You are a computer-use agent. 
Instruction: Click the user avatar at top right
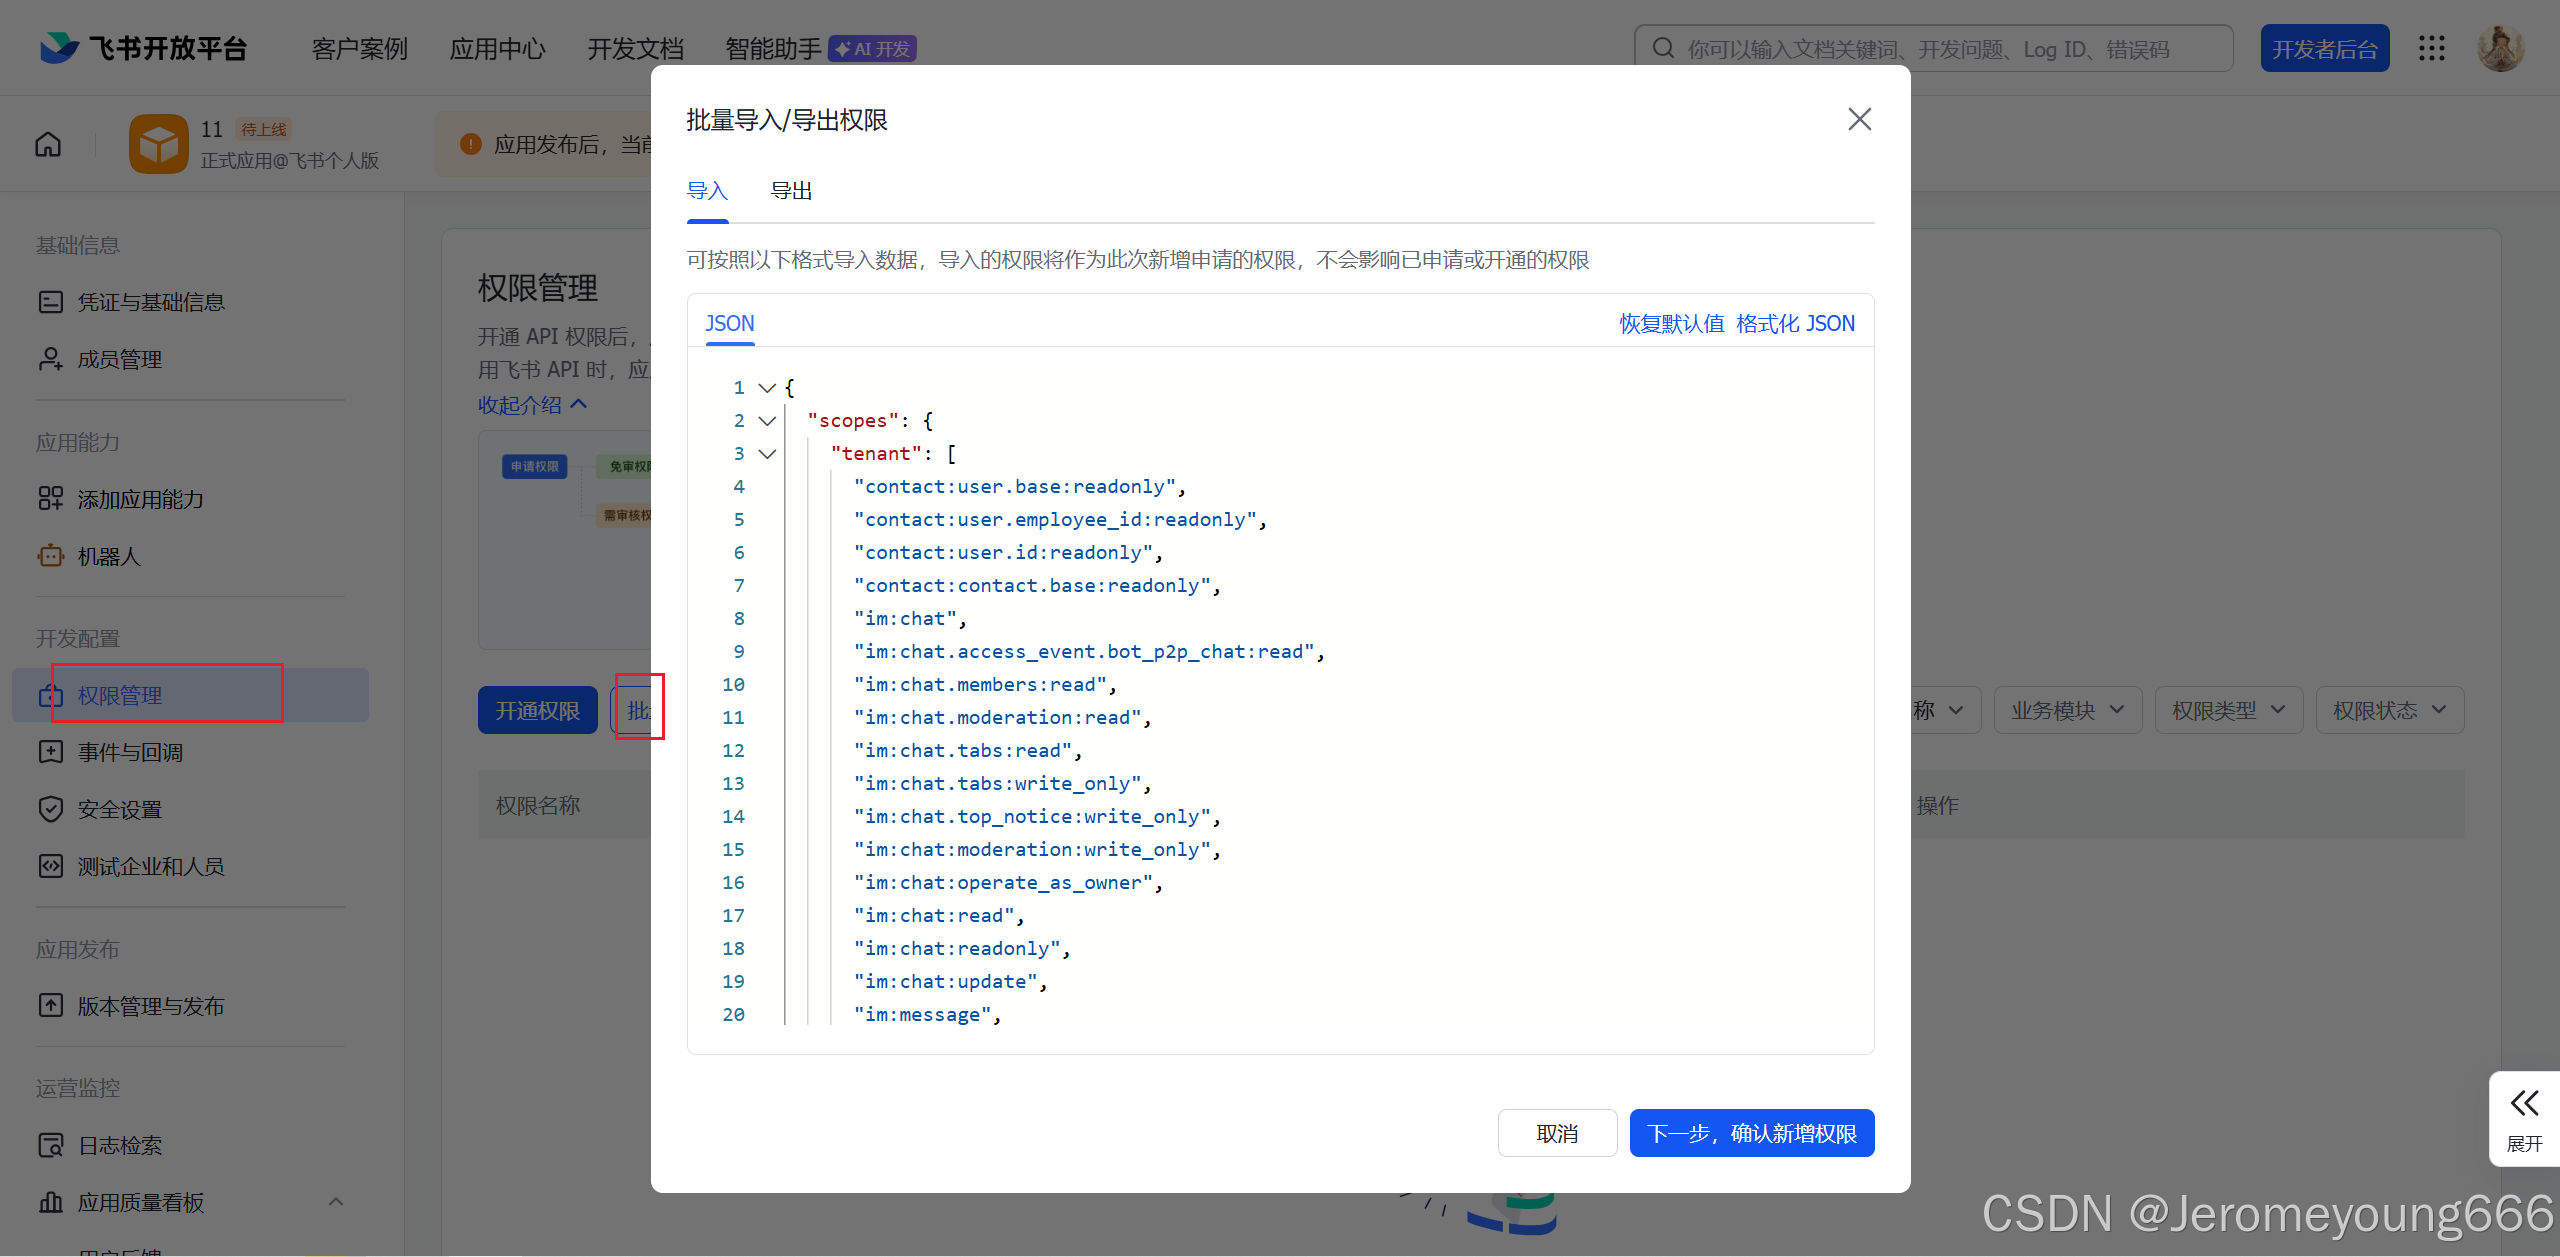[x=2500, y=47]
